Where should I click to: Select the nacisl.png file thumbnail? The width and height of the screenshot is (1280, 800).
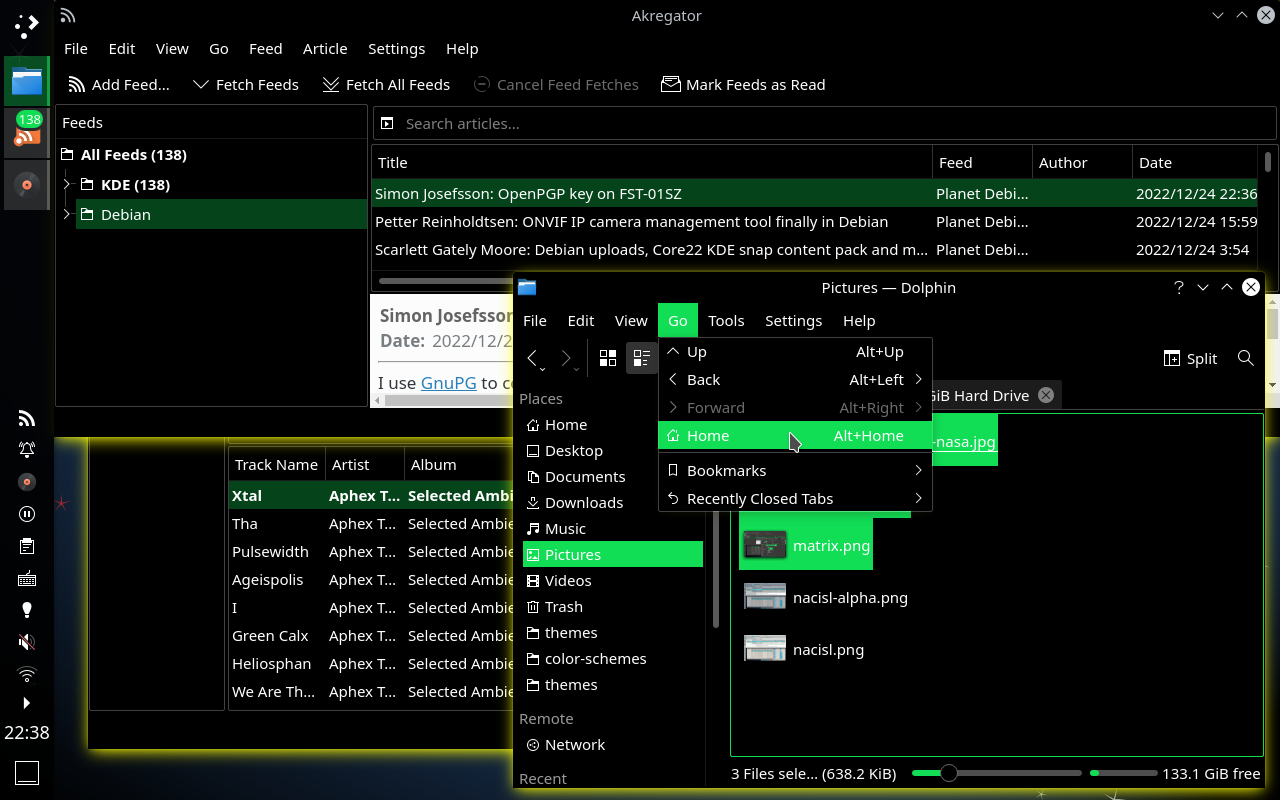pyautogui.click(x=765, y=649)
